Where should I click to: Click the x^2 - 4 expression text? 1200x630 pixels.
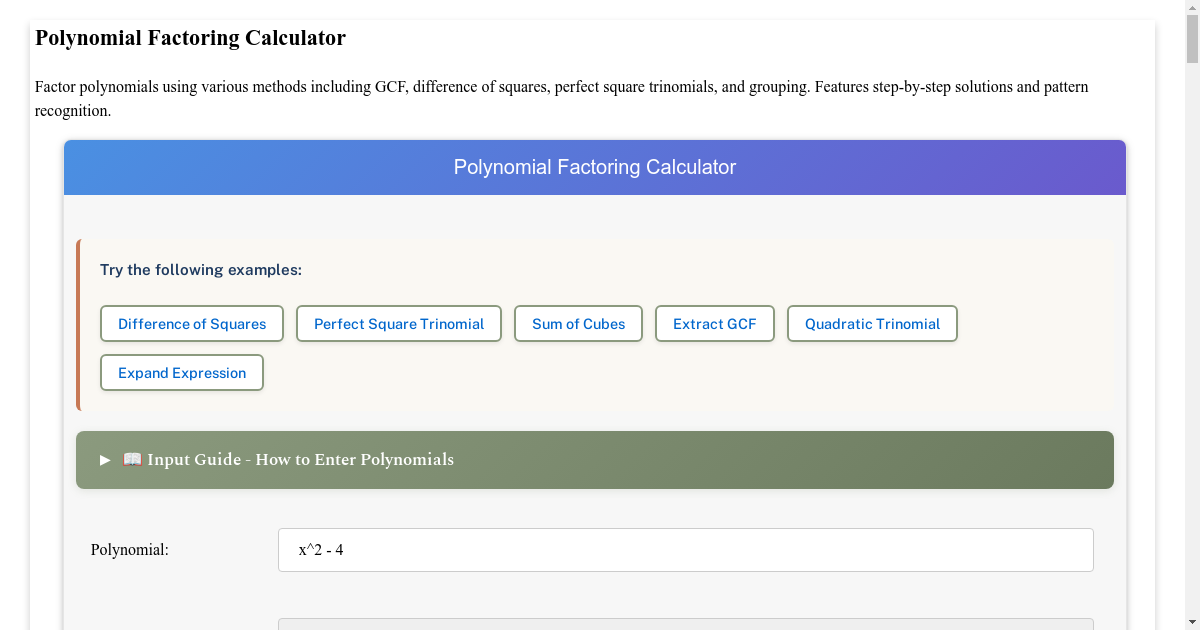(x=319, y=549)
